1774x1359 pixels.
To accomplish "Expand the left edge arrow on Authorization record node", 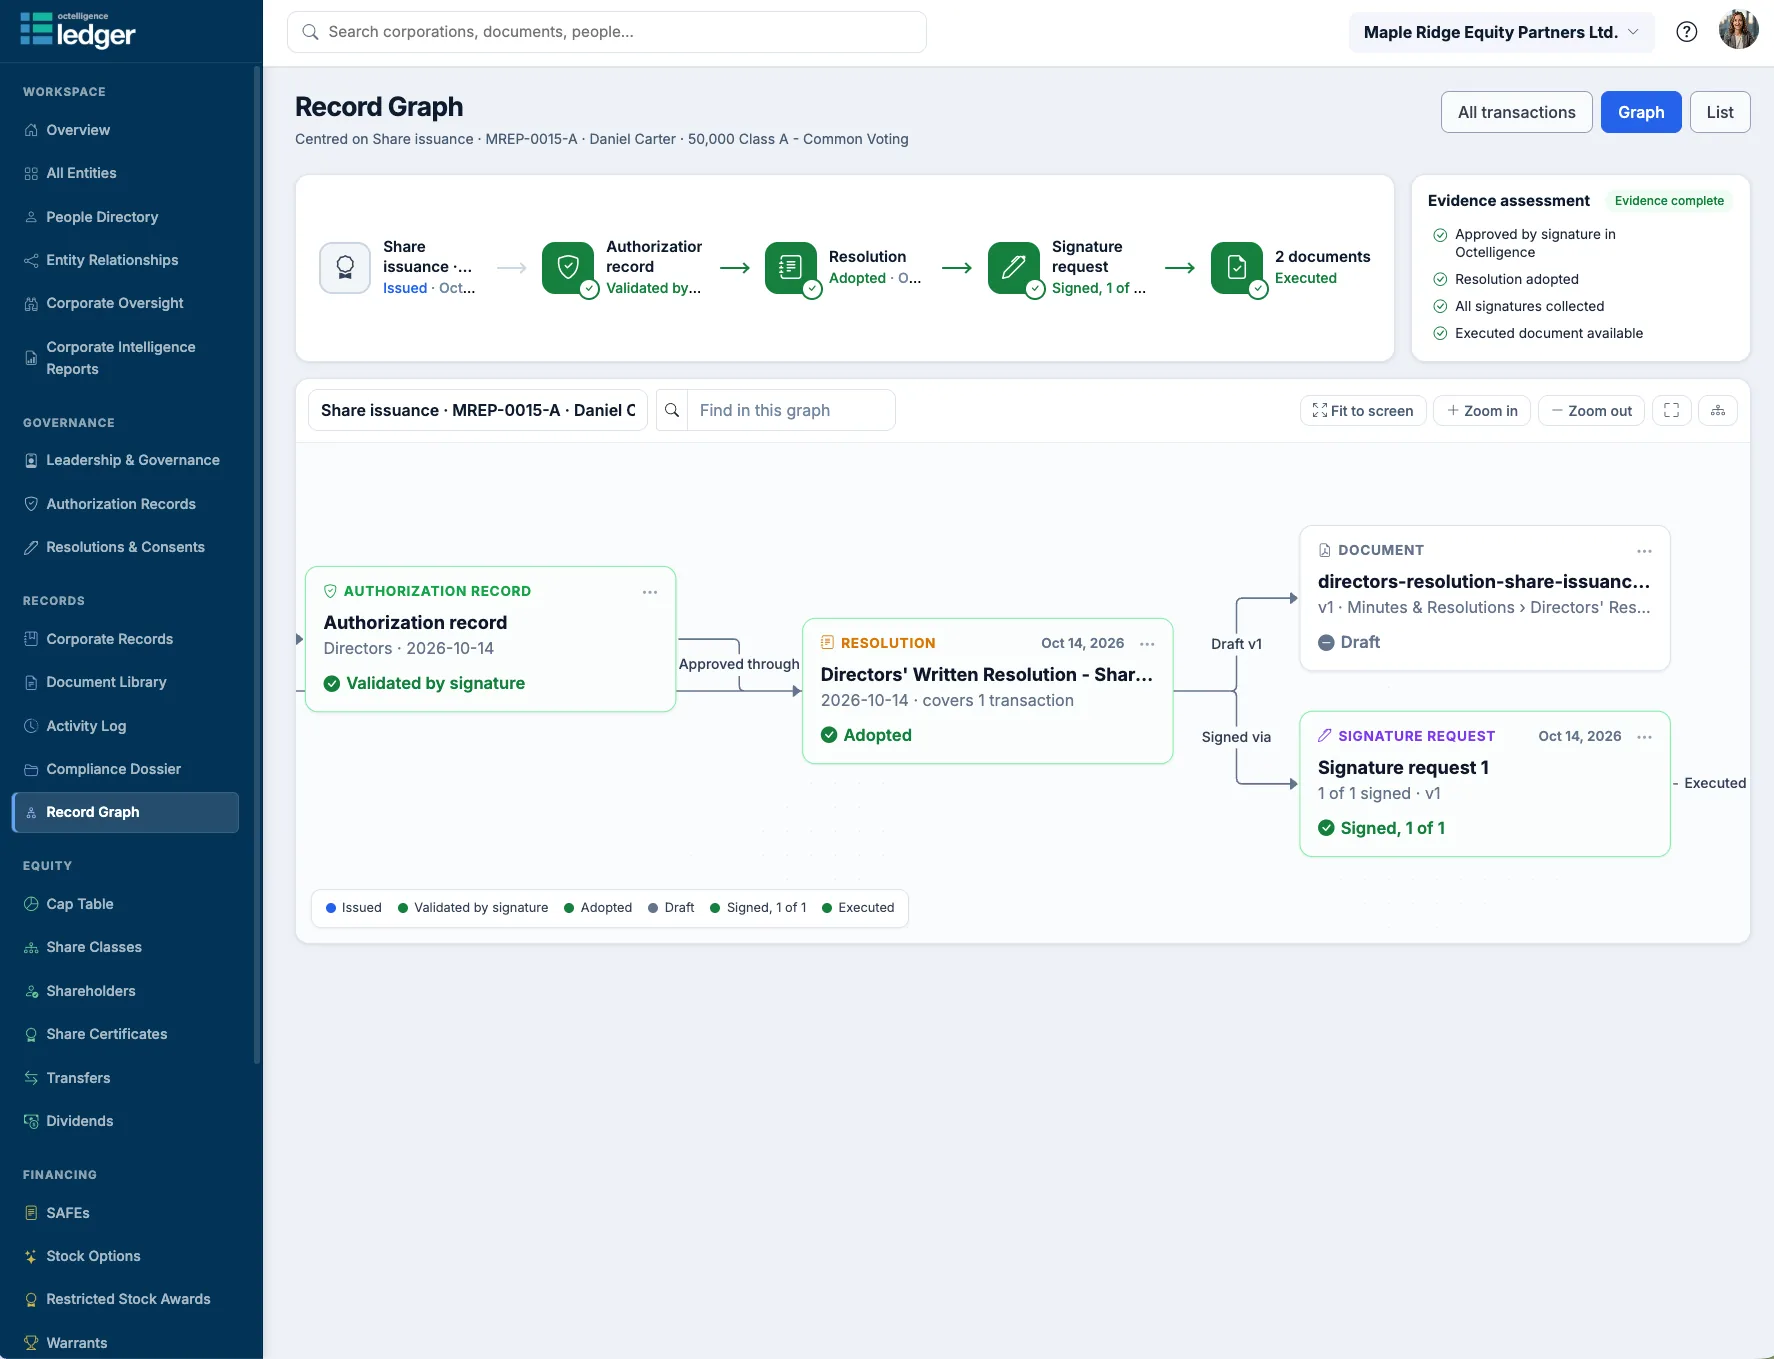I will (299, 639).
